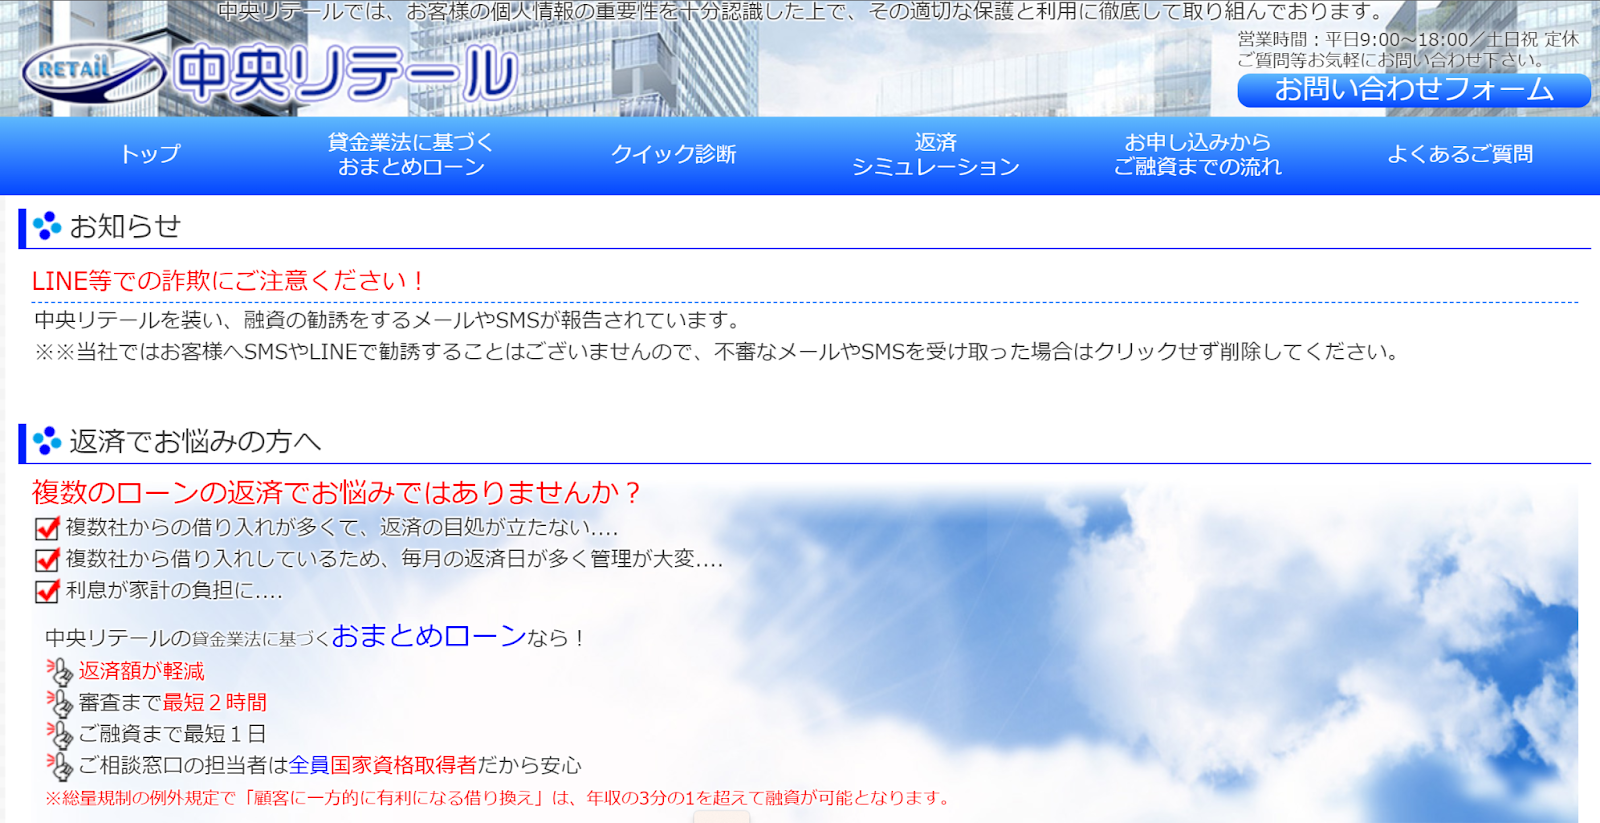Click pointing hand icon beside 返済額が軽減

pos(59,671)
